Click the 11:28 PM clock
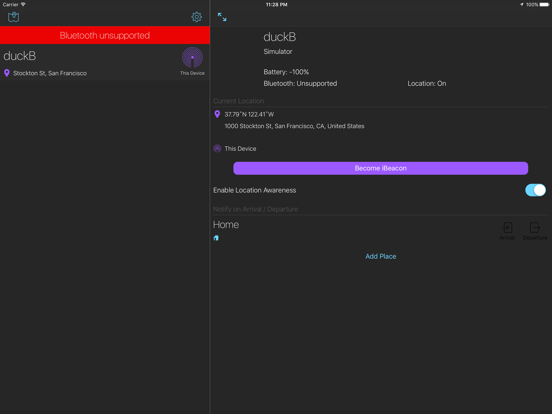Image resolution: width=552 pixels, height=414 pixels. click(276, 5)
